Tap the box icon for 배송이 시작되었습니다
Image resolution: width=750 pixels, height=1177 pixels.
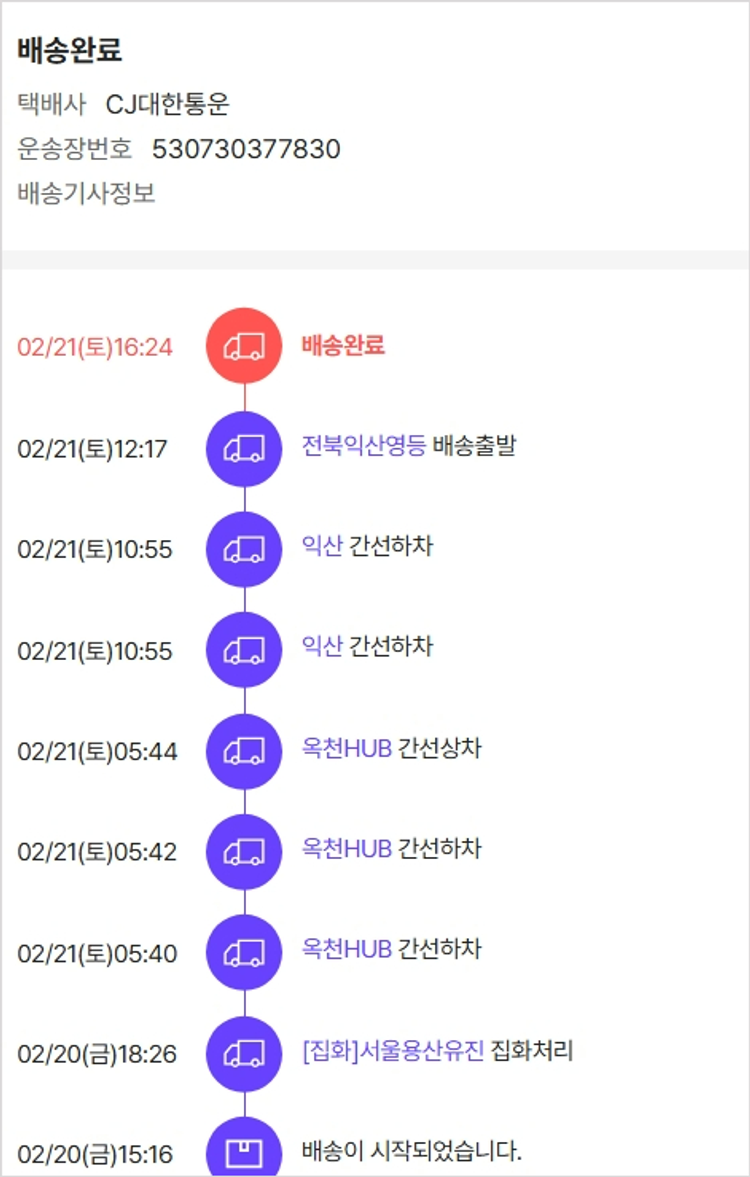pyautogui.click(x=244, y=1152)
